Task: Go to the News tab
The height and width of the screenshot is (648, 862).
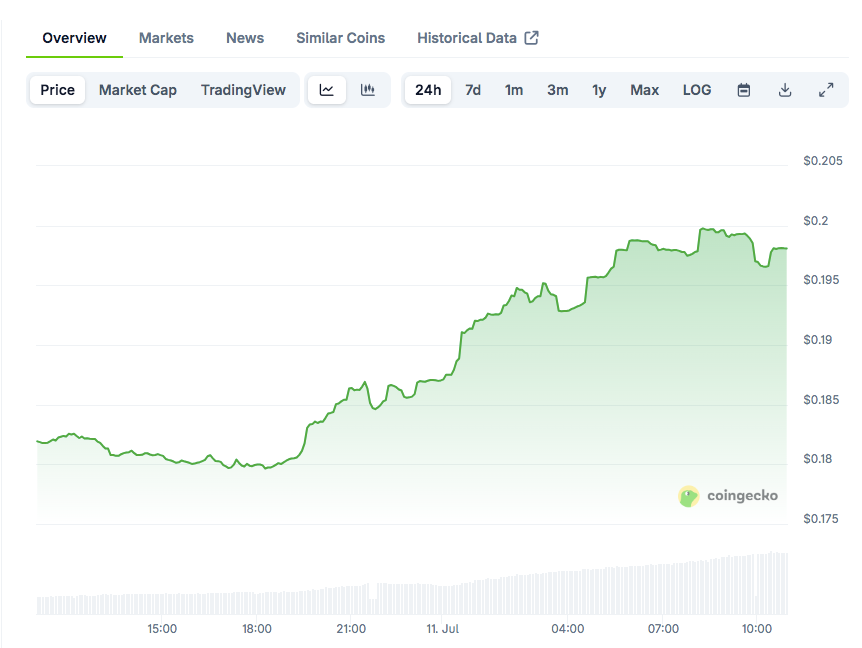Action: tap(245, 38)
